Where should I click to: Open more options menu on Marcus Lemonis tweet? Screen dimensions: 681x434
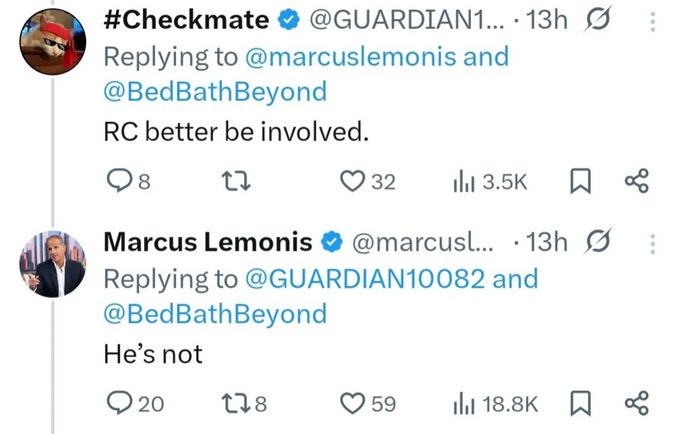click(652, 244)
